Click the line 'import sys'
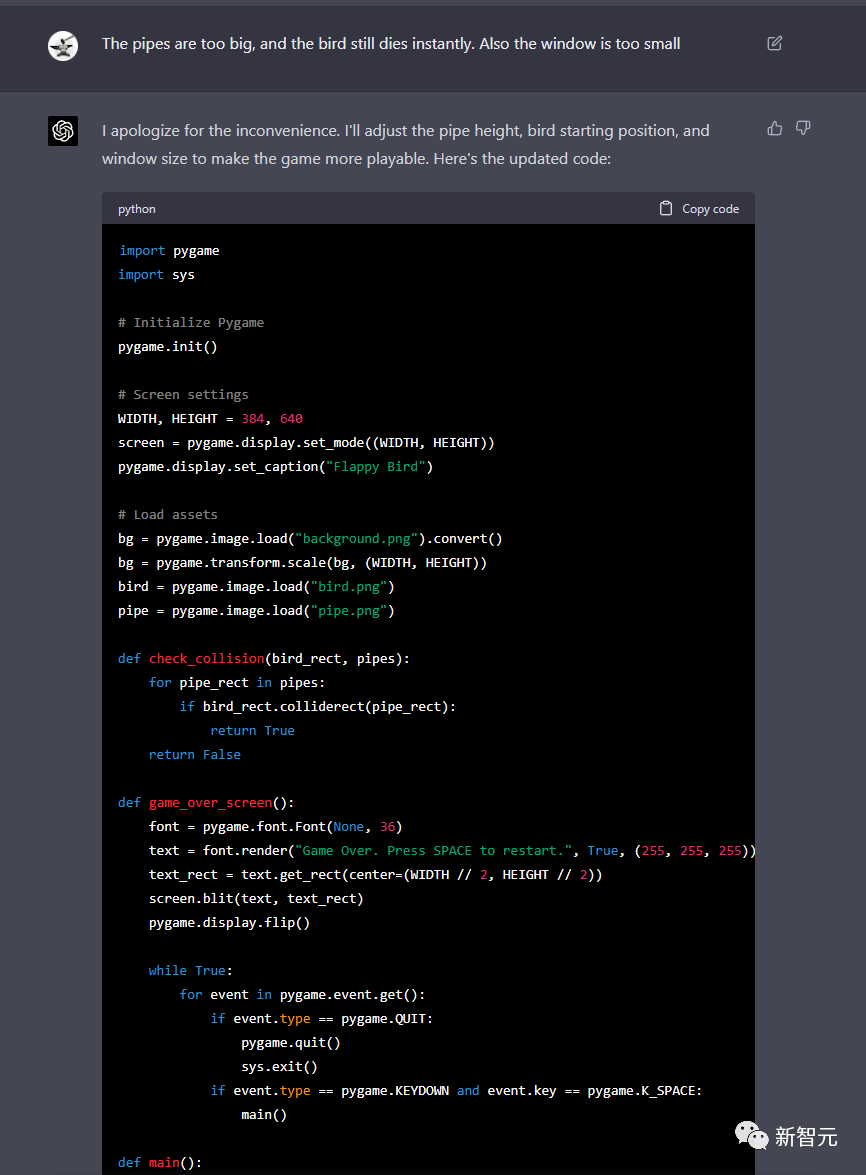866x1175 pixels. [x=156, y=274]
